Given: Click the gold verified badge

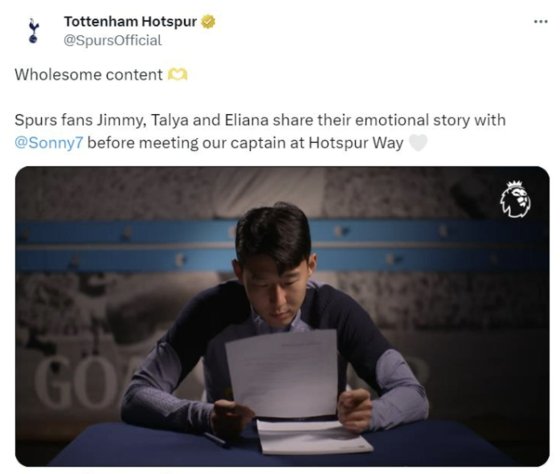Looking at the screenshot, I should click(209, 22).
